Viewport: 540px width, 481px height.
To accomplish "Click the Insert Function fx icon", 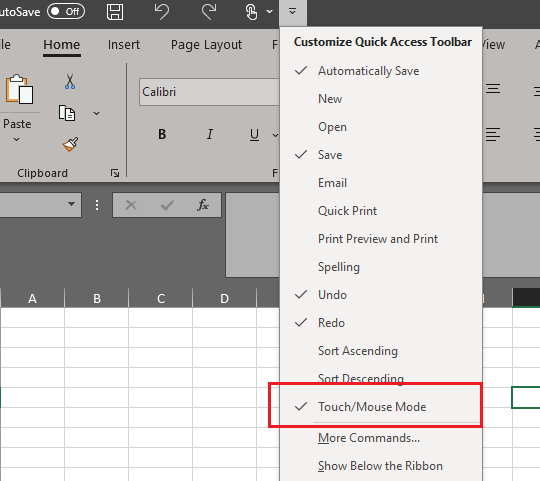I will [x=203, y=205].
